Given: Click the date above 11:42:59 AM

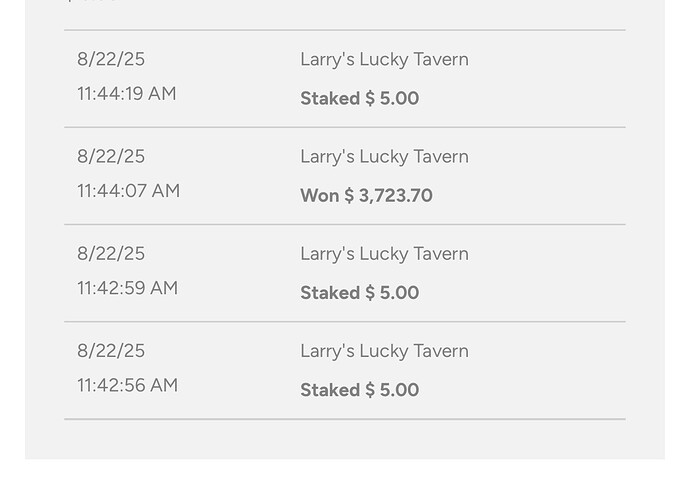Looking at the screenshot, I should coord(111,253).
